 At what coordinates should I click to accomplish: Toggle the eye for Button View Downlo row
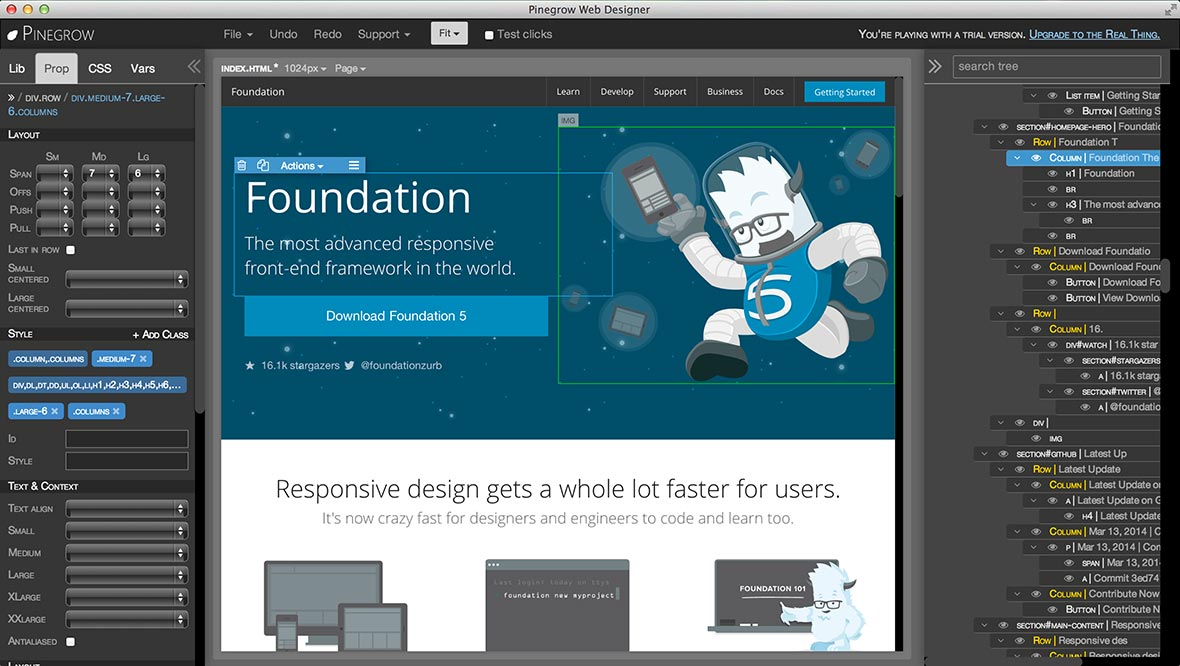pos(1052,298)
